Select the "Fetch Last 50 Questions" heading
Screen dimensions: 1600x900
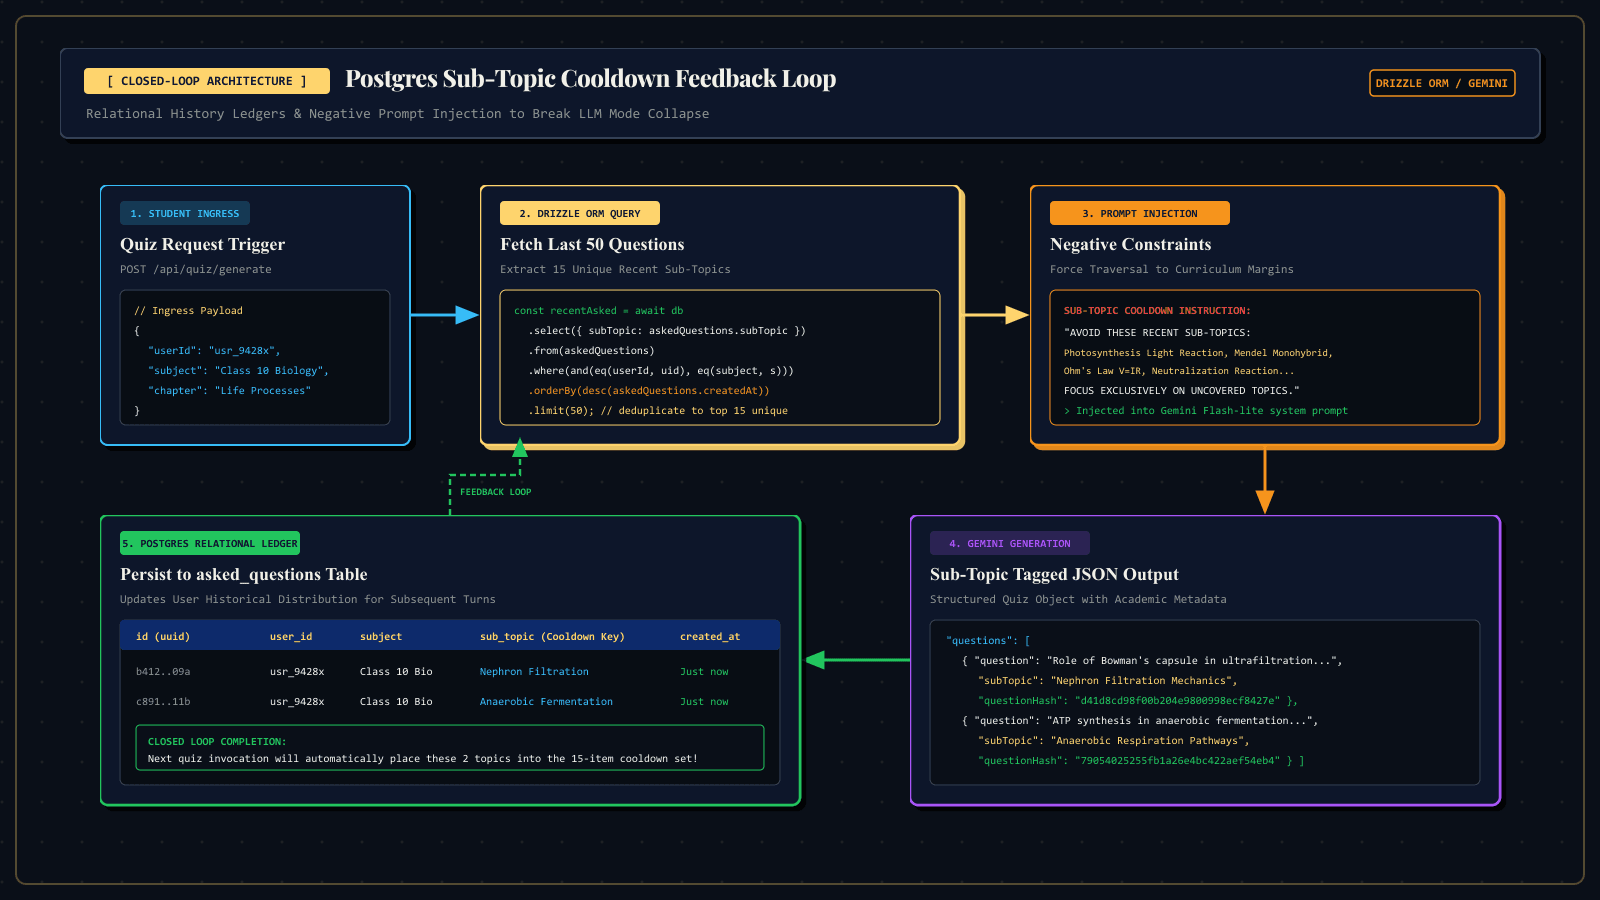pyautogui.click(x=592, y=244)
